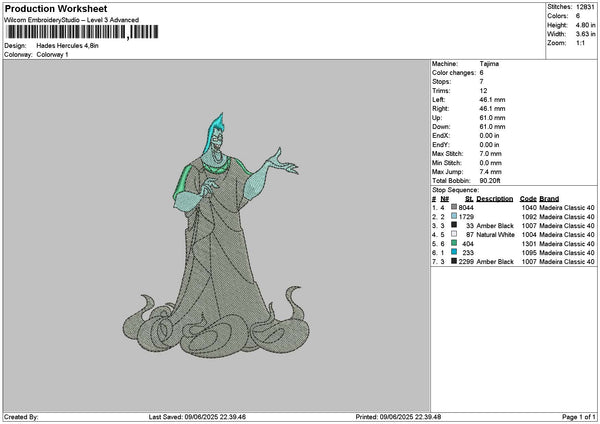This screenshot has width=600, height=424.
Task: Click stitch count 404 in stop row 5
Action: tap(468, 244)
